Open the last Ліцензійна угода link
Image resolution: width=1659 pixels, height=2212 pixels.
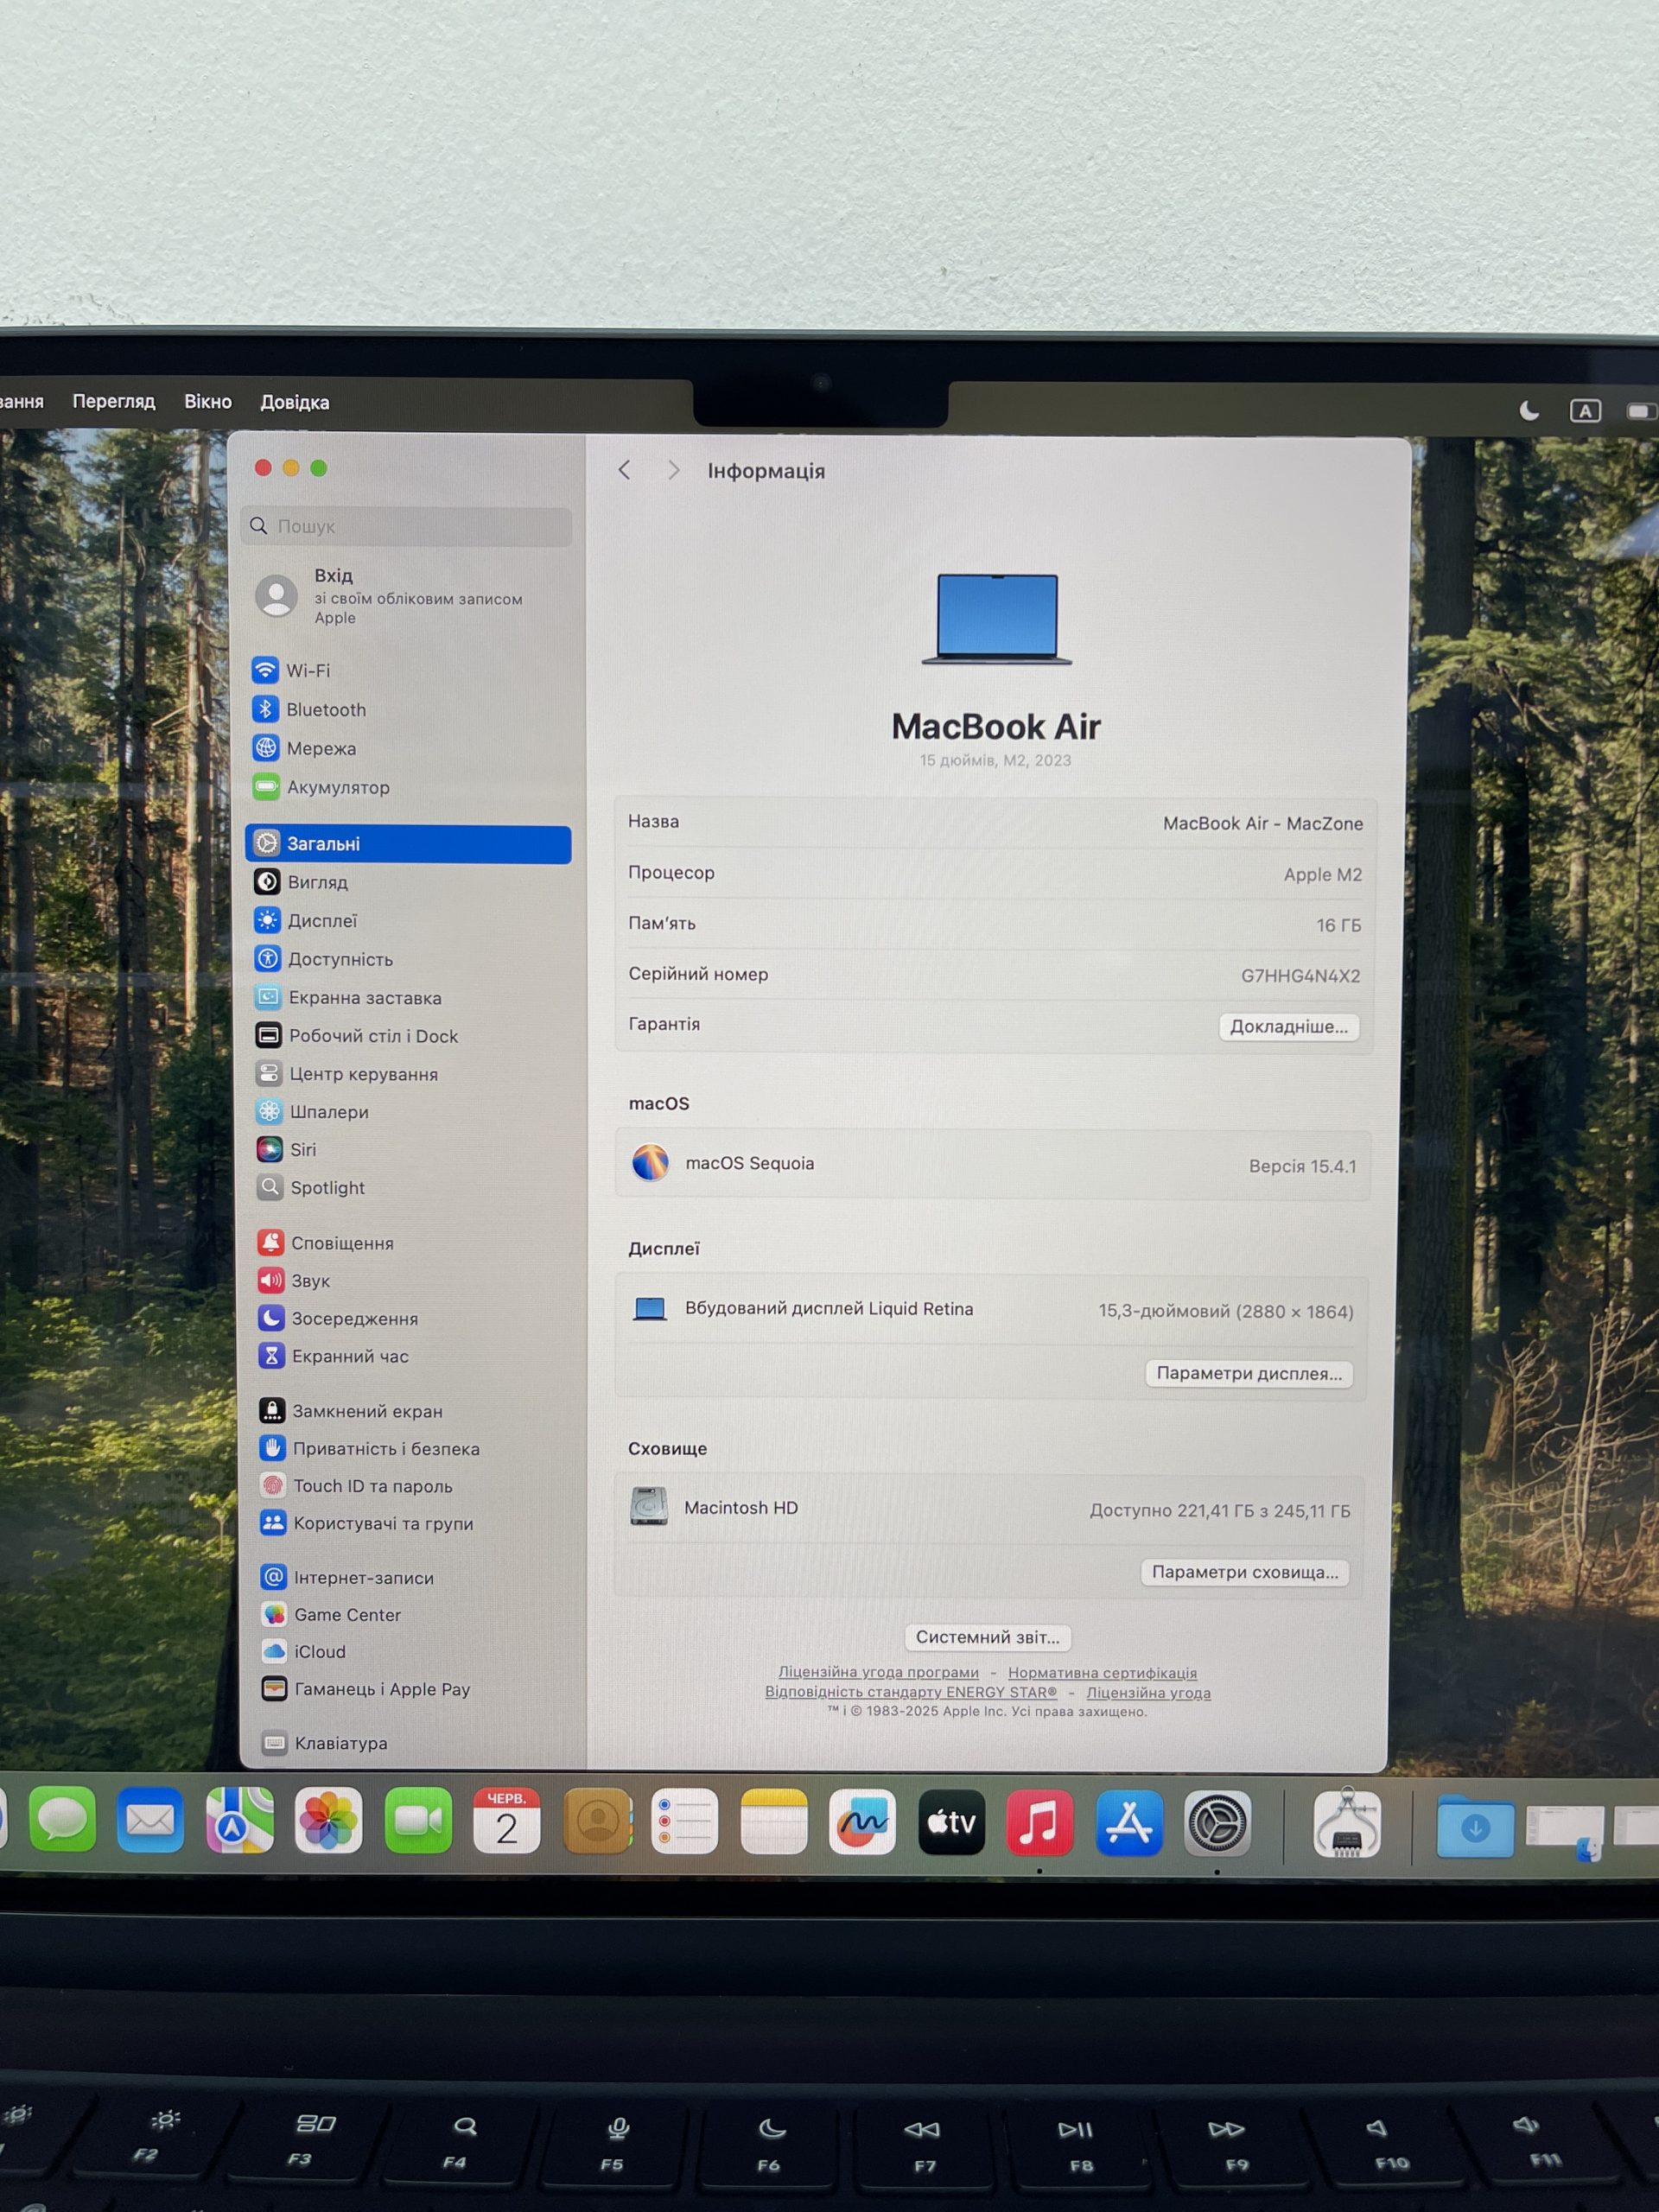point(1149,1693)
